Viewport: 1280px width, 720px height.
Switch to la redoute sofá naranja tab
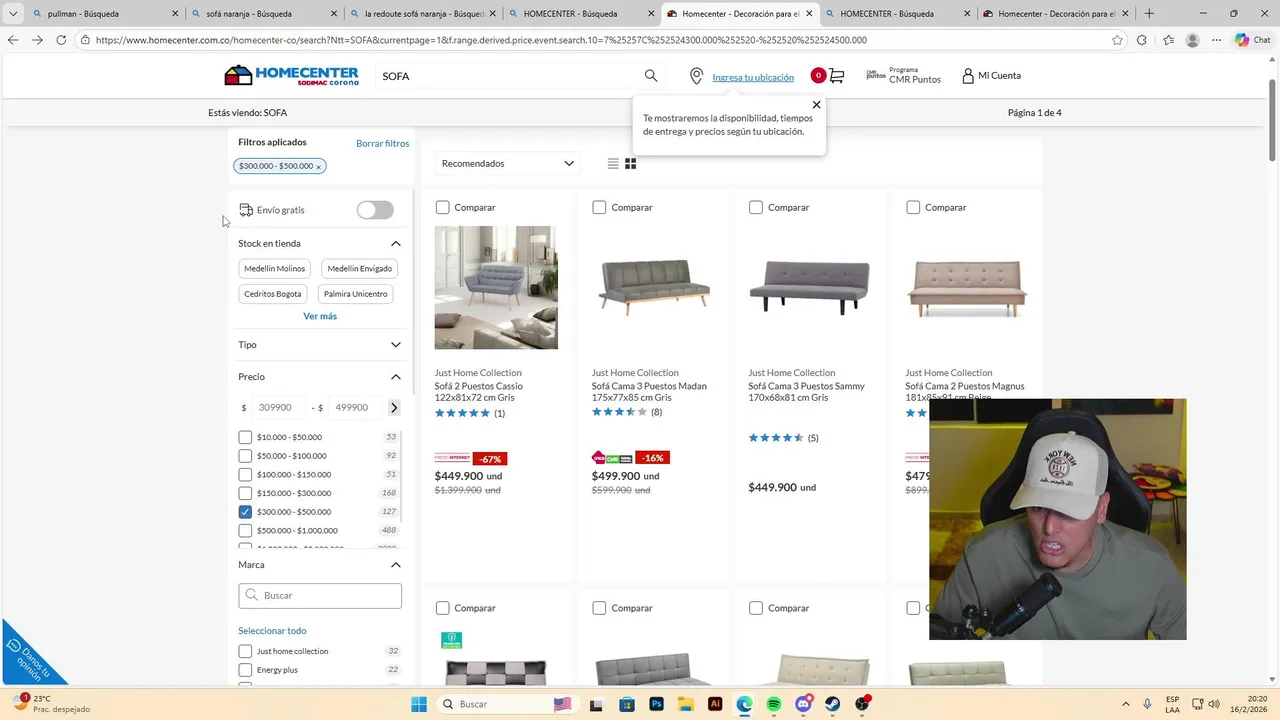[423, 14]
